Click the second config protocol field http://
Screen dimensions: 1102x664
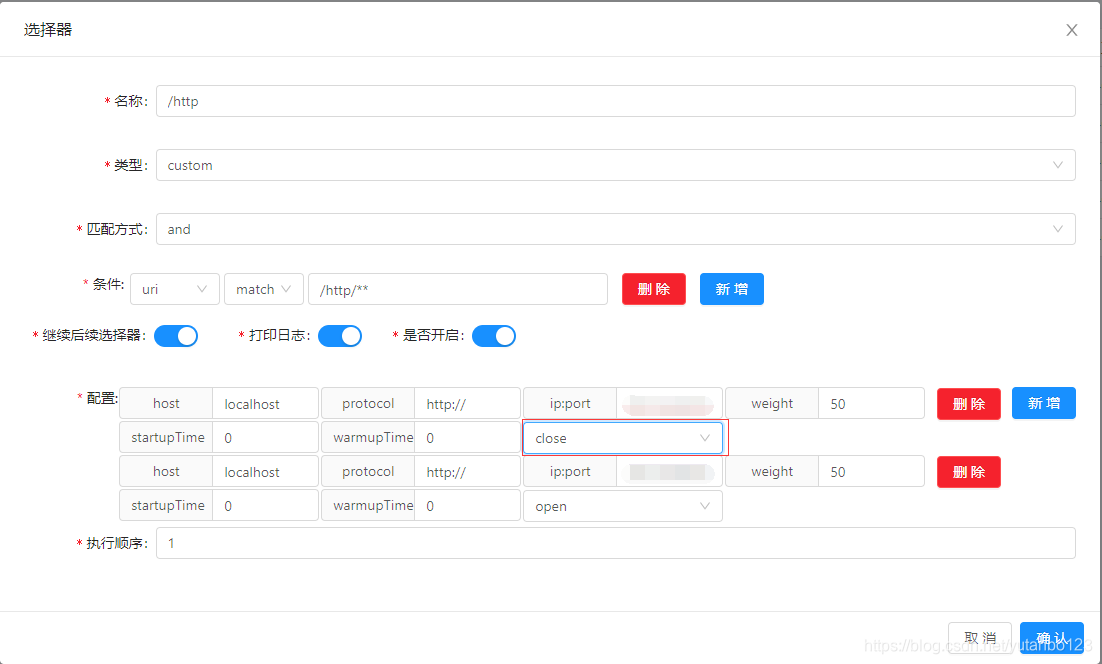[467, 471]
